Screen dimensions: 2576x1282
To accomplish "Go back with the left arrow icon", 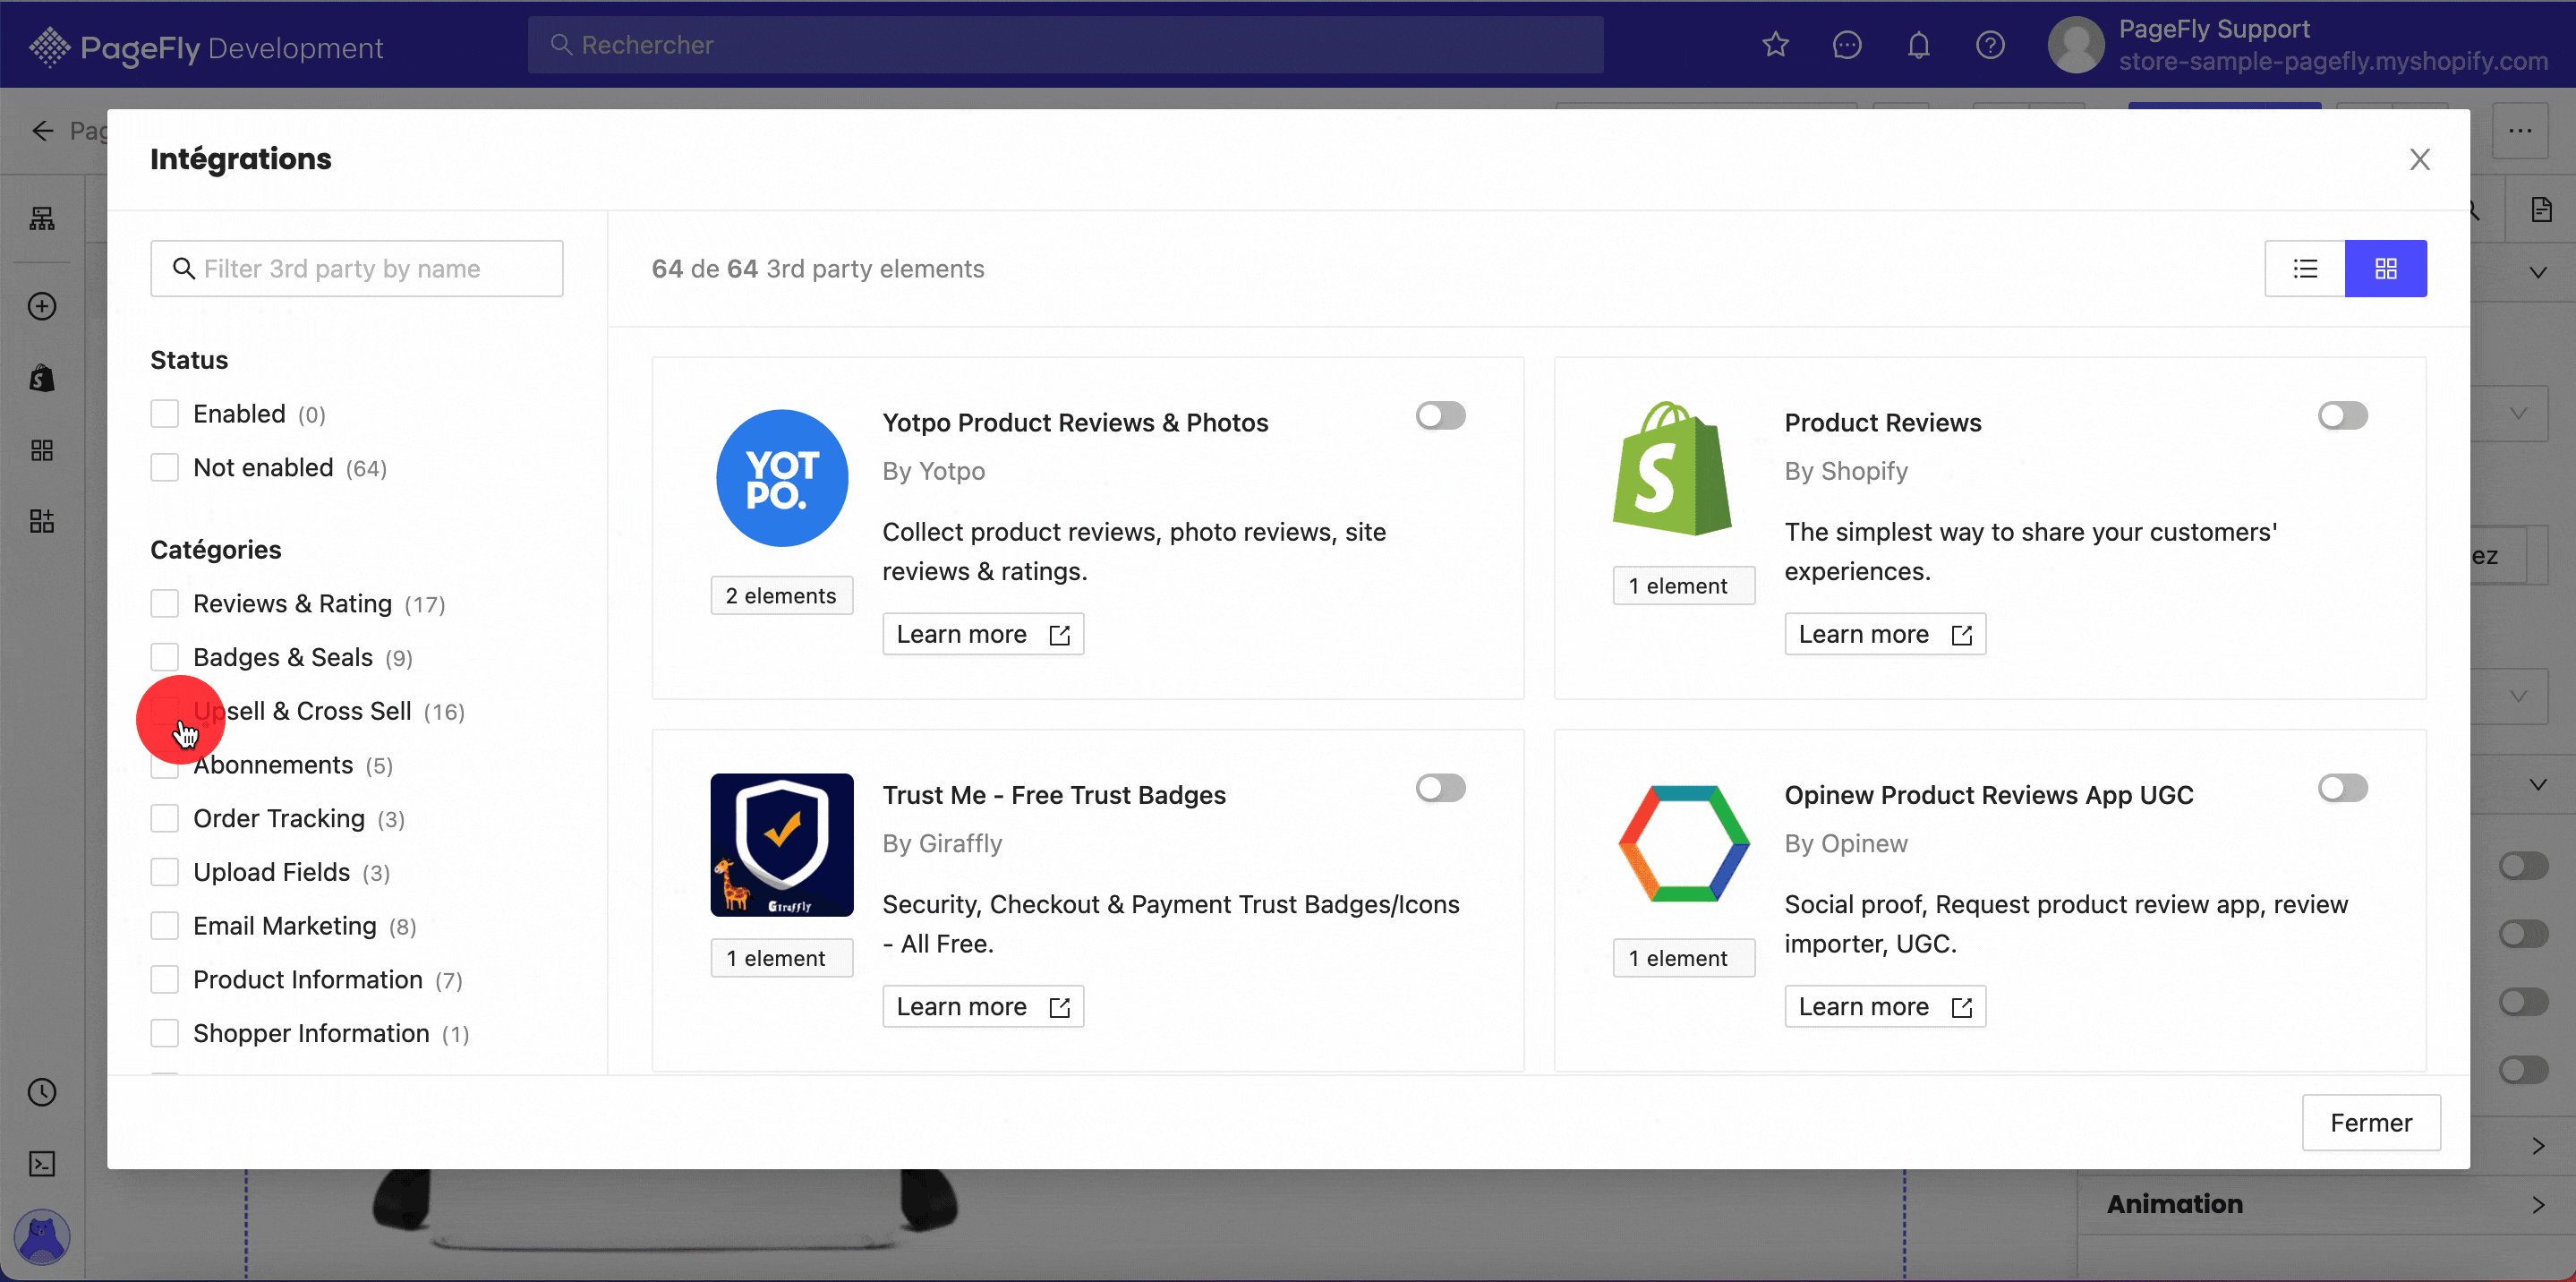I will point(42,131).
